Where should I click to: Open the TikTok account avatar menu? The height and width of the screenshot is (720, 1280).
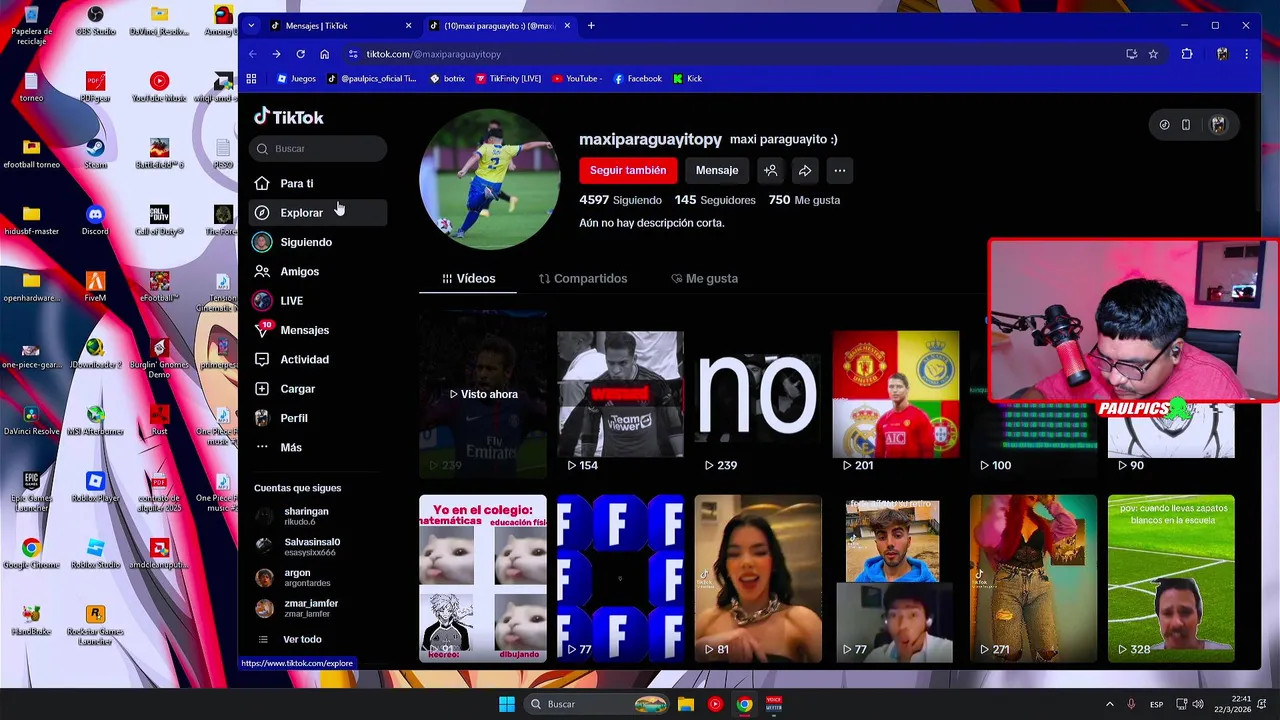[x=1218, y=125]
